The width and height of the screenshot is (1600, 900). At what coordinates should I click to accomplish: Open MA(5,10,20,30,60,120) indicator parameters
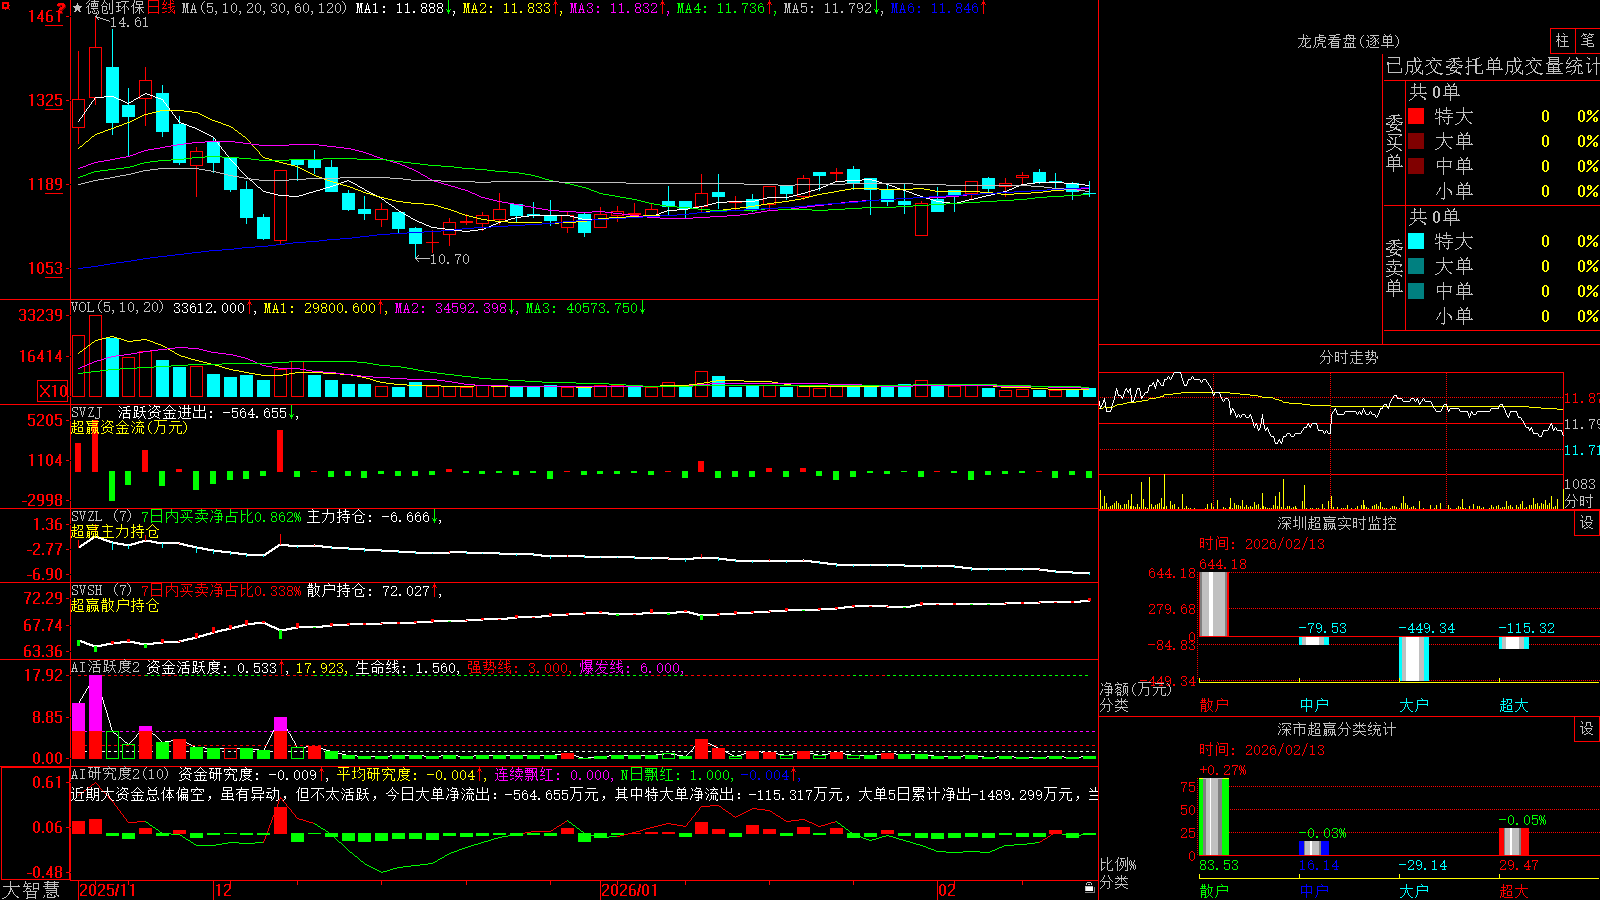264,8
